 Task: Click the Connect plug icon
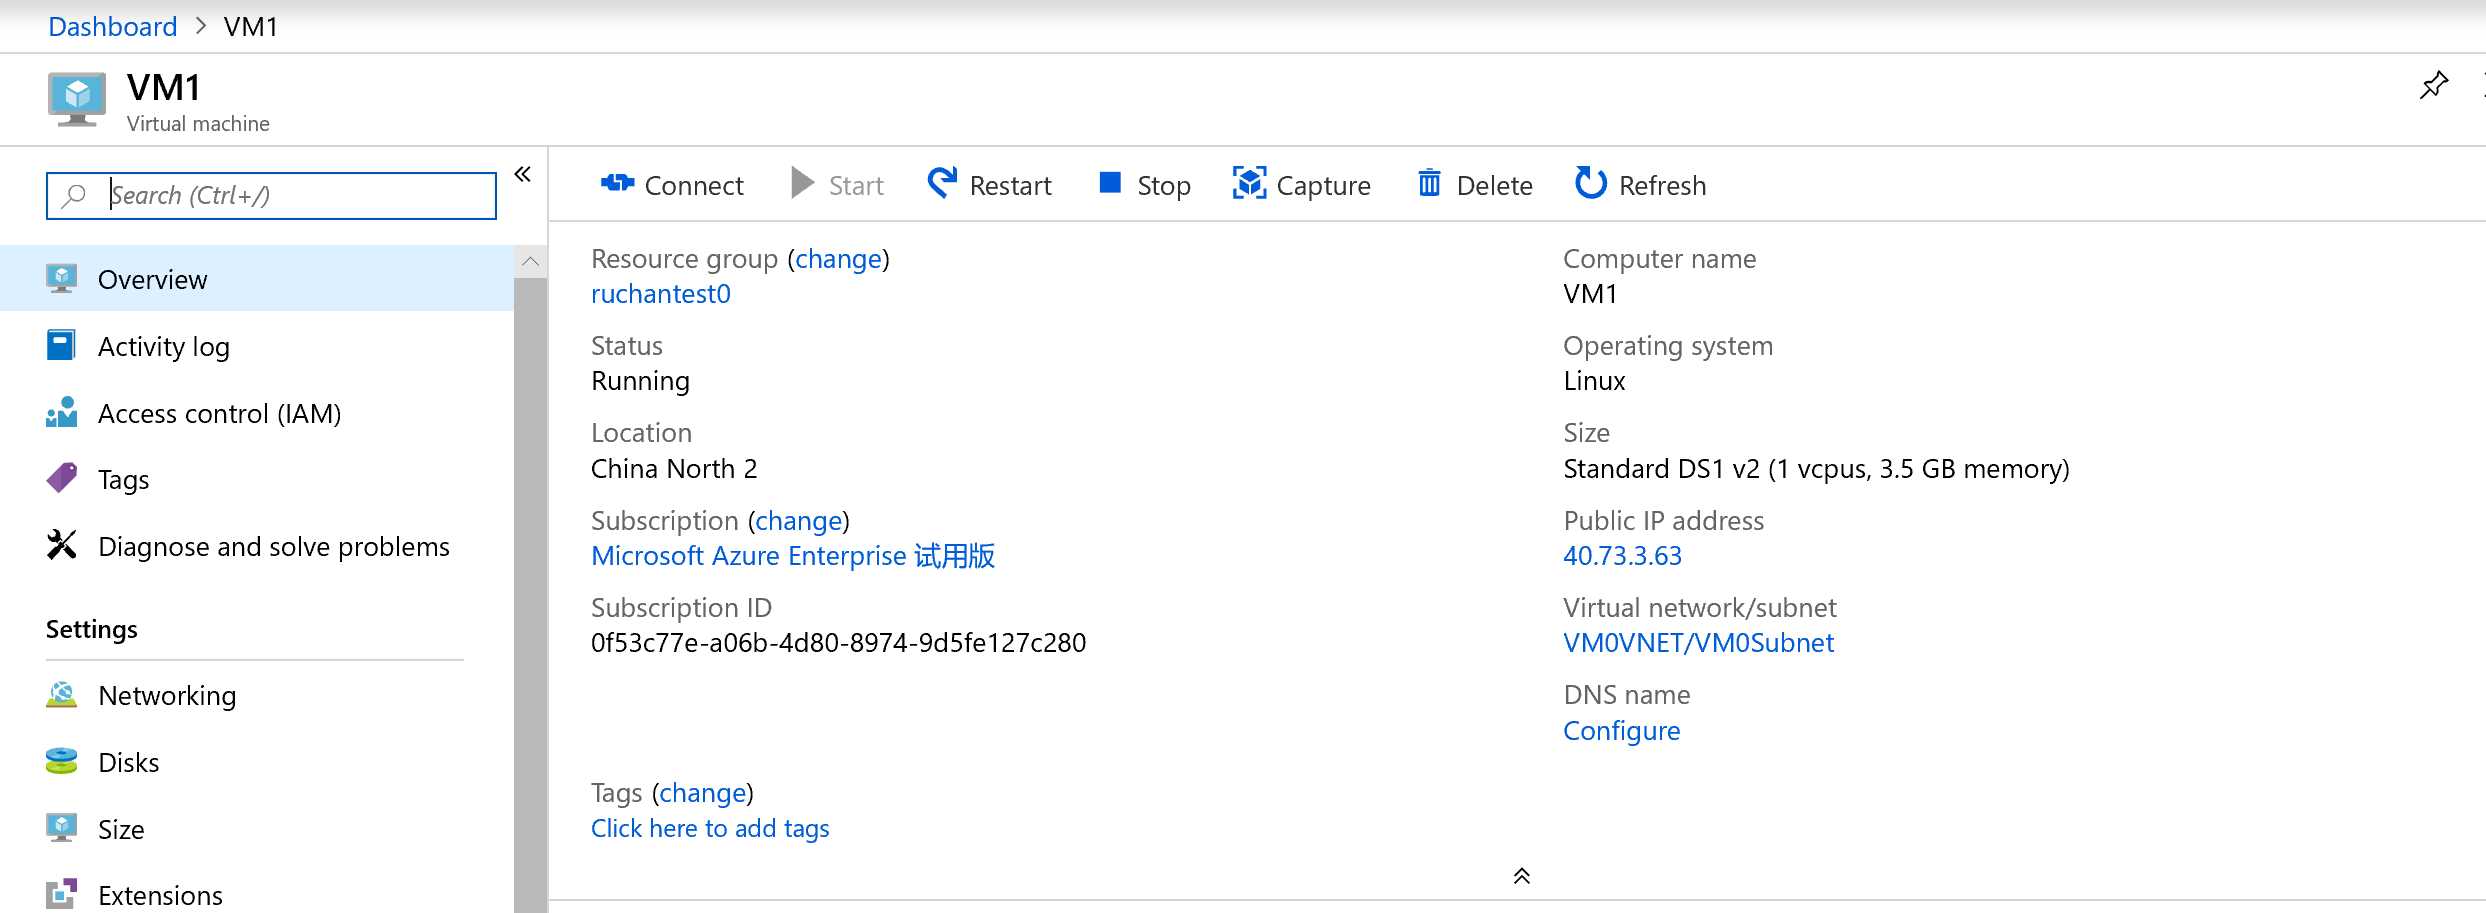pos(617,183)
